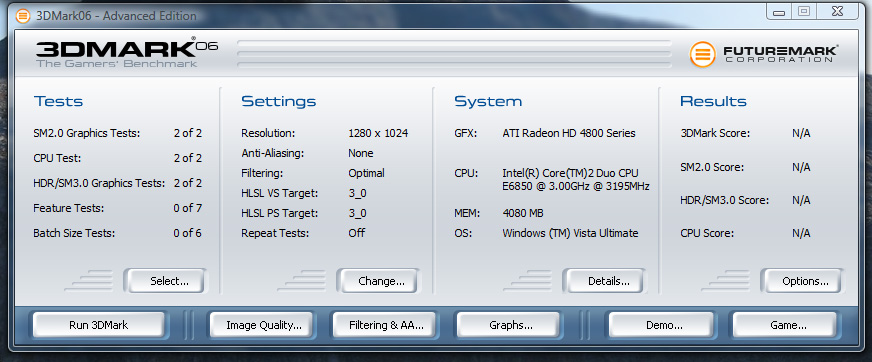Open the Change... settings dialog
This screenshot has height=362, width=872.
(x=378, y=281)
